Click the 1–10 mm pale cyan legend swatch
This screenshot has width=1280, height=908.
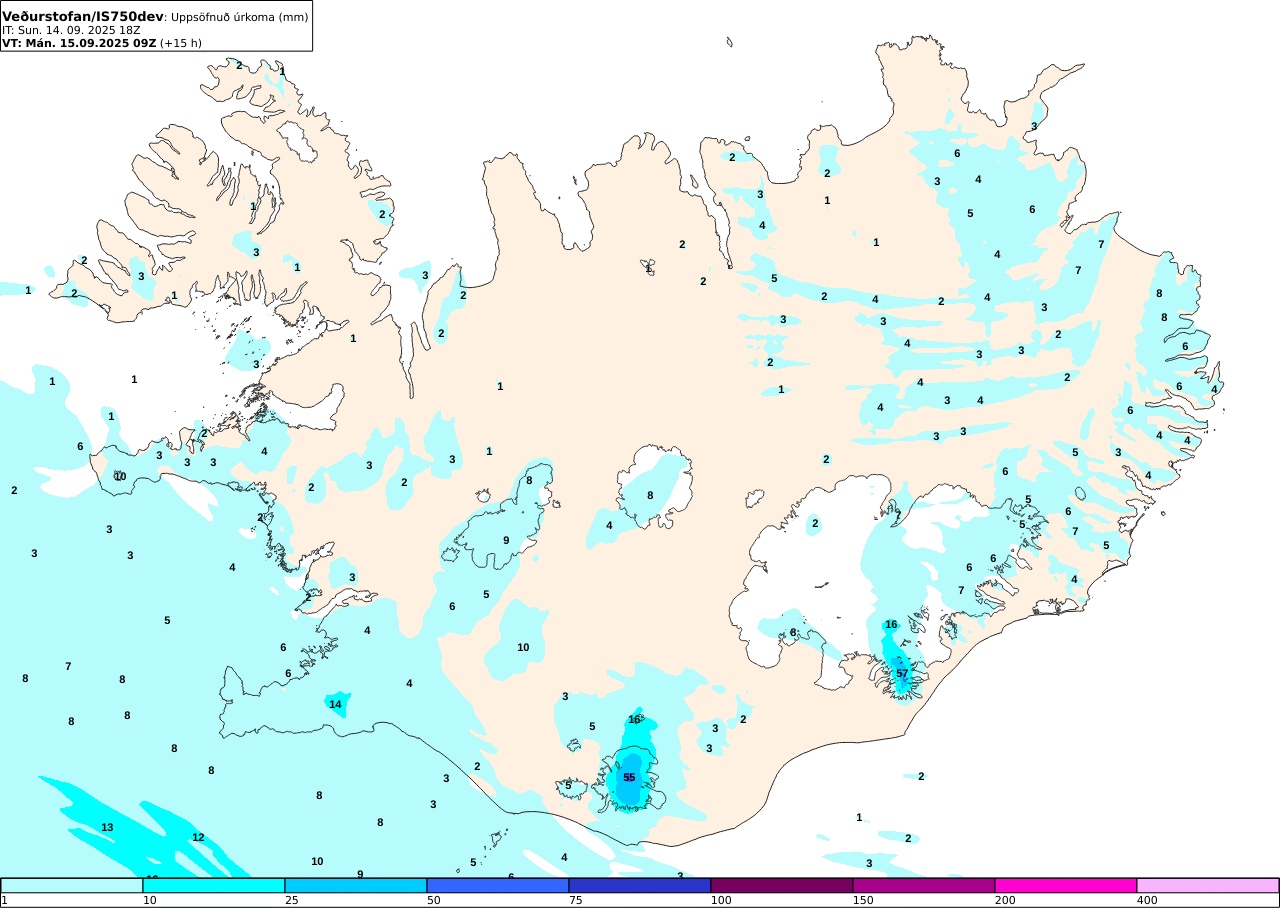72,885
